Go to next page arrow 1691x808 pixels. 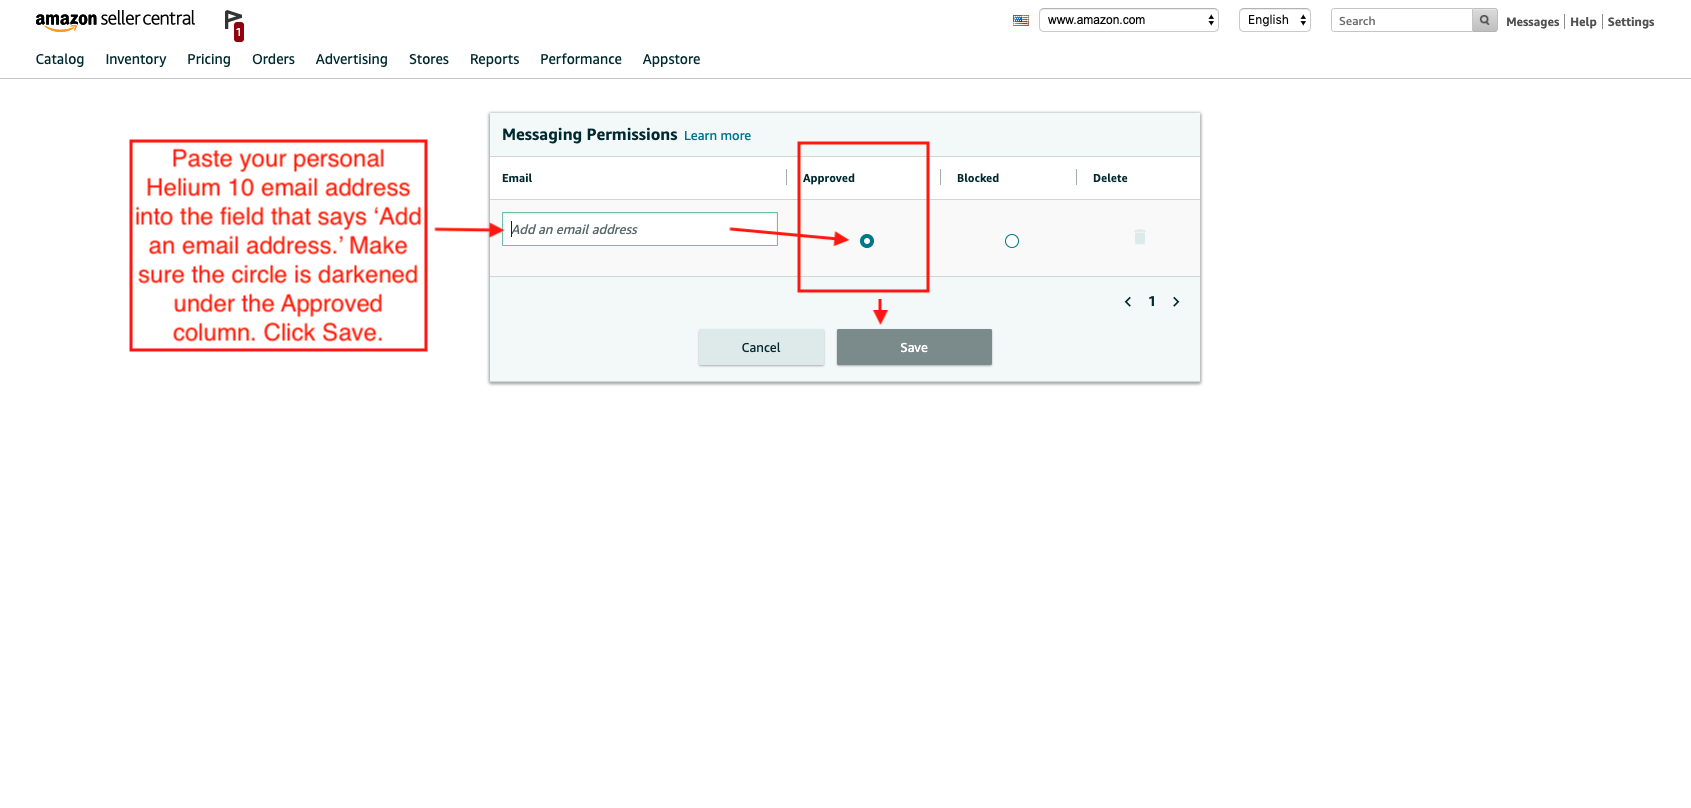pos(1176,302)
